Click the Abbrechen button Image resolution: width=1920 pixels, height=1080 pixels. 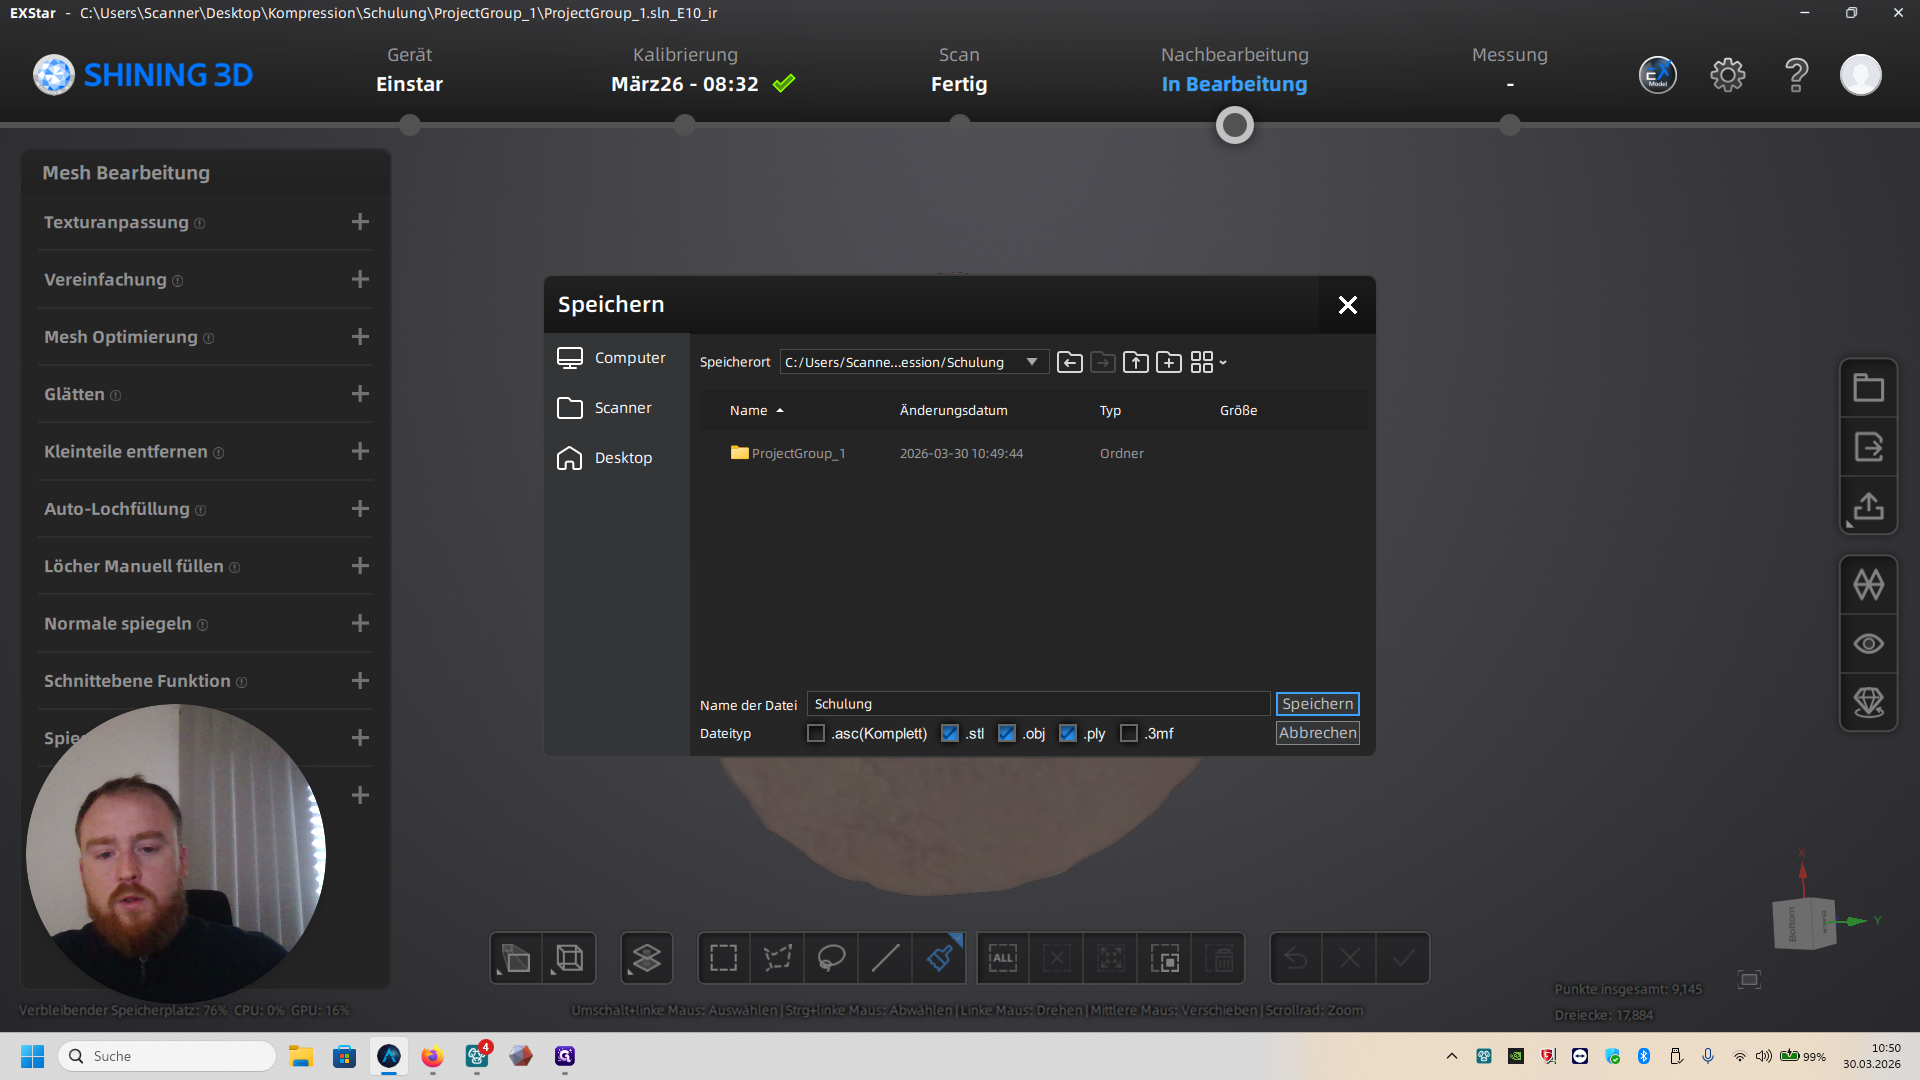point(1317,733)
